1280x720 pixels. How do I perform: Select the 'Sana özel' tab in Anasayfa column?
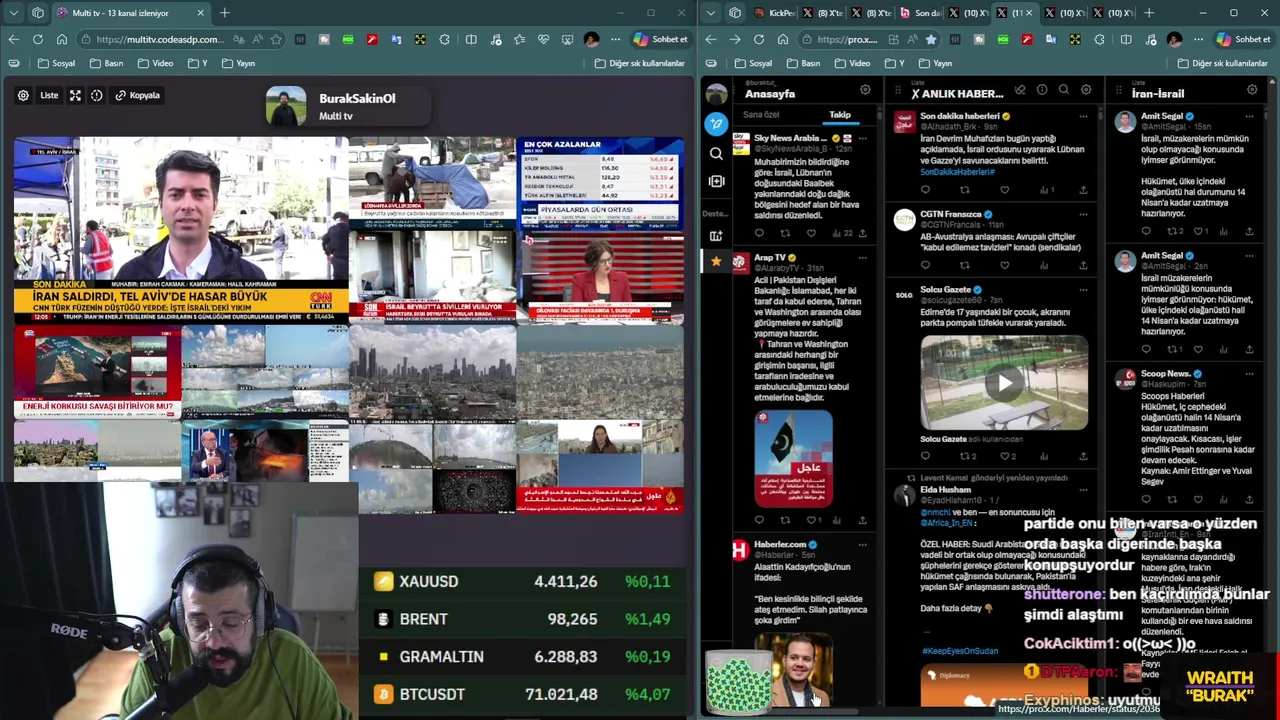click(x=761, y=114)
